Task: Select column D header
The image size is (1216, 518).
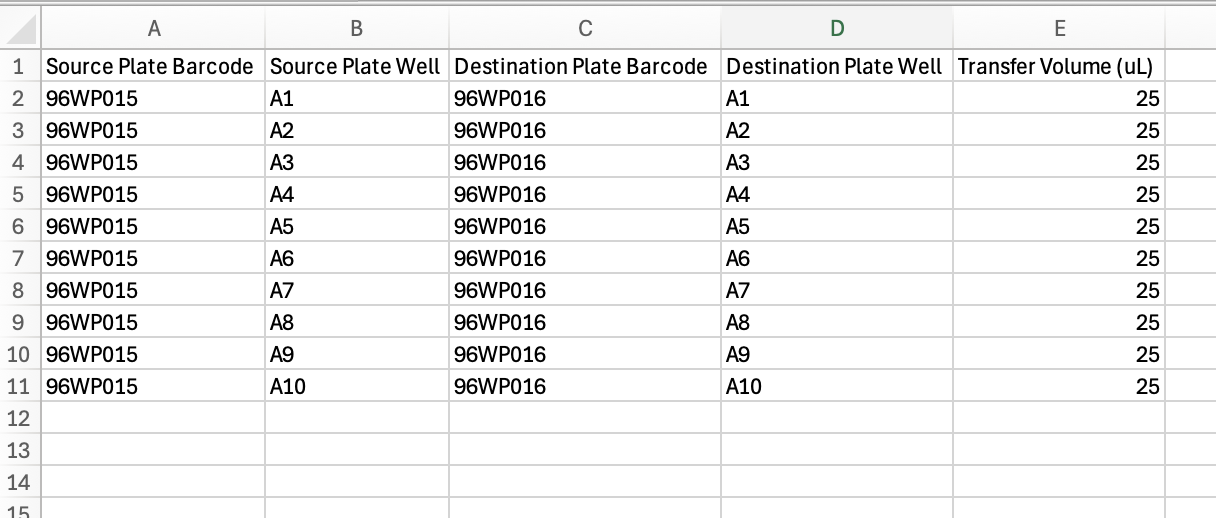Action: click(x=836, y=30)
